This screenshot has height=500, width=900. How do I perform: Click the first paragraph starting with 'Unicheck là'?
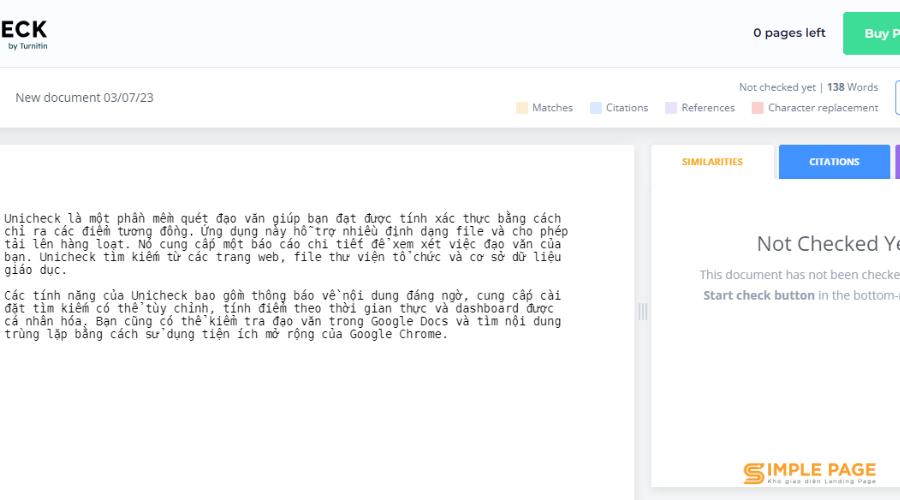[x=286, y=244]
